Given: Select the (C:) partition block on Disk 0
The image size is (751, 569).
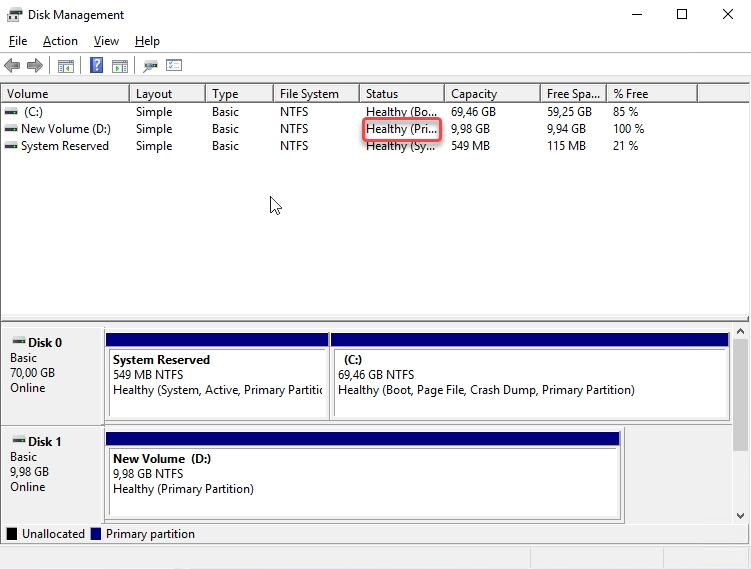Looking at the screenshot, I should 528,382.
